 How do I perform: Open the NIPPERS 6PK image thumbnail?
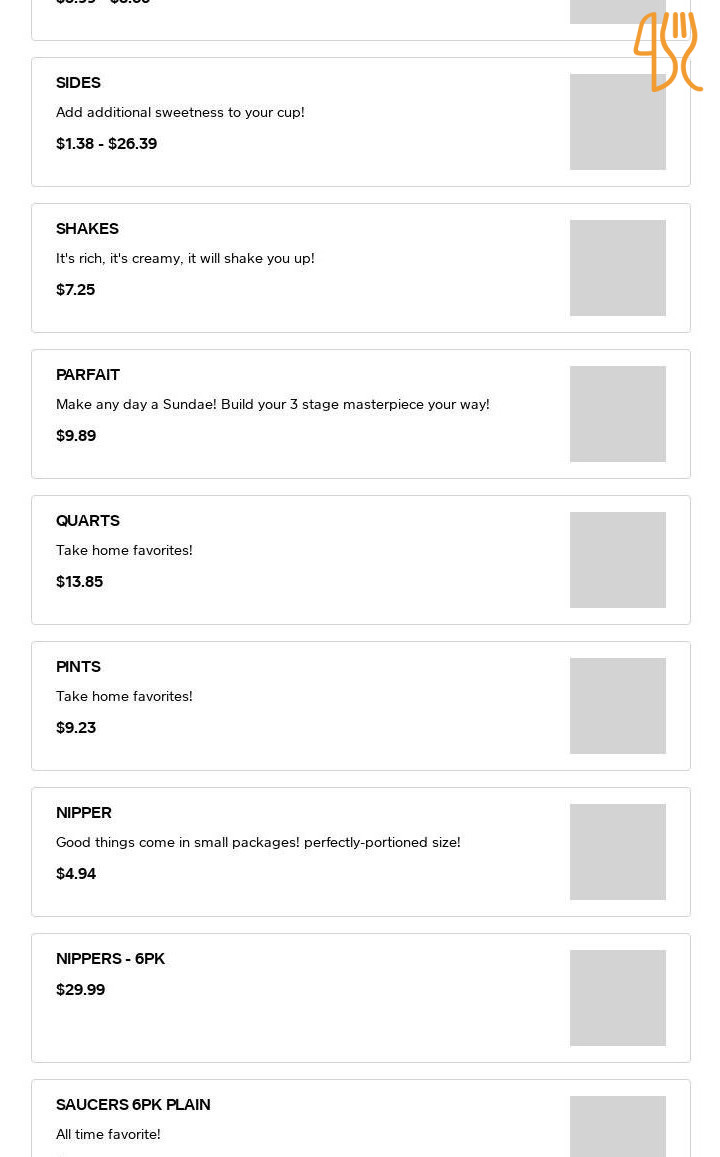(x=618, y=998)
